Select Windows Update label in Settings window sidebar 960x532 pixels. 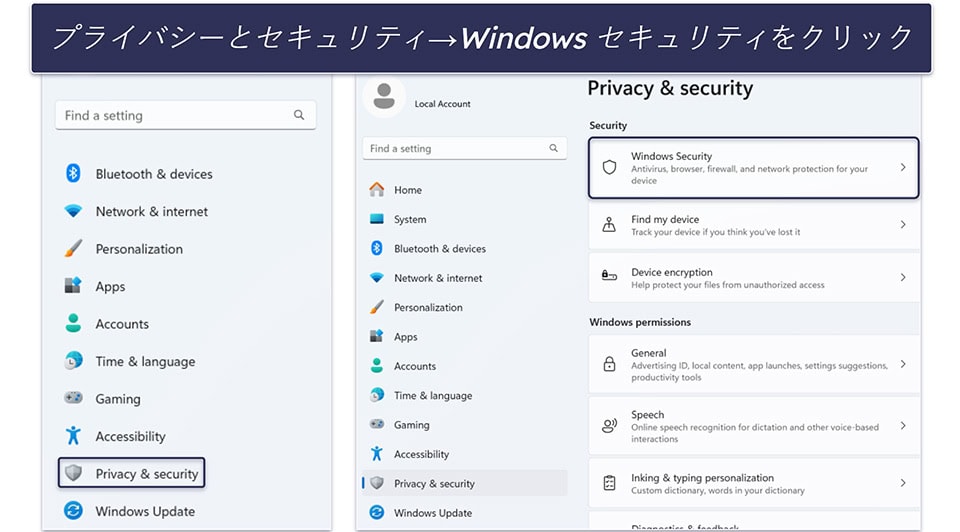pyautogui.click(x=433, y=513)
